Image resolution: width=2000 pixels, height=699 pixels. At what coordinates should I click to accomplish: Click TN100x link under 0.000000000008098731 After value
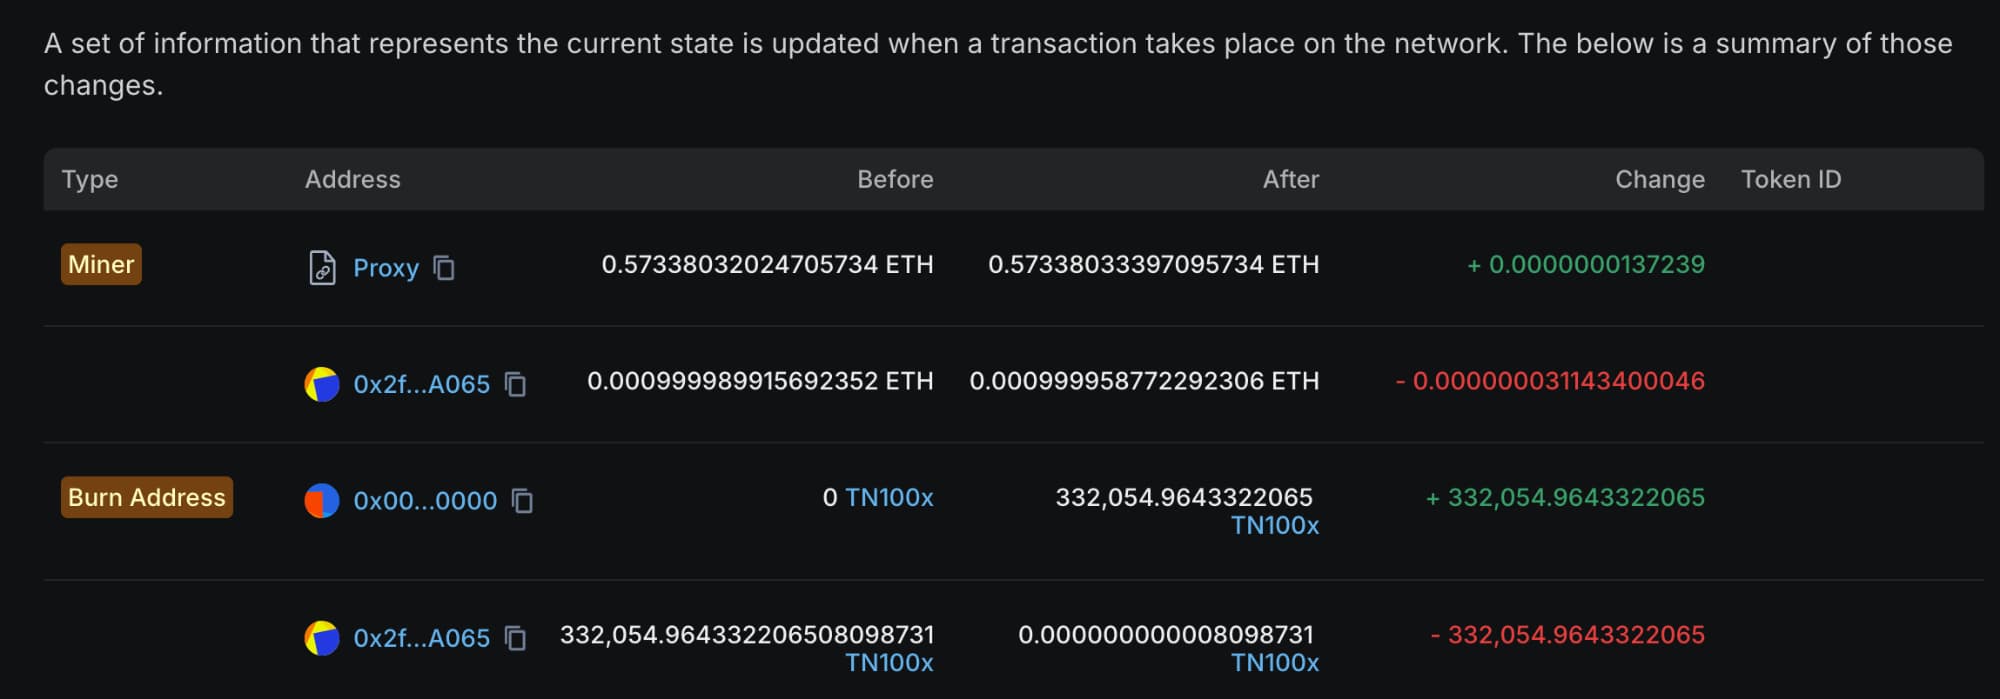1275,662
